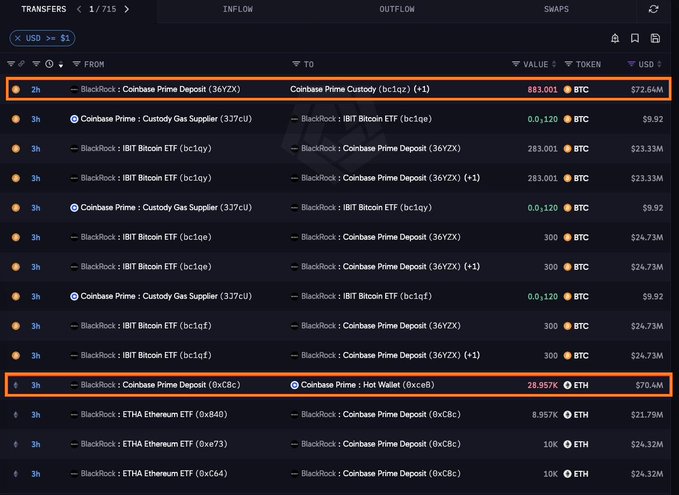The width and height of the screenshot is (679, 495).
Task: Go to previous transfers page arrow
Action: point(79,9)
